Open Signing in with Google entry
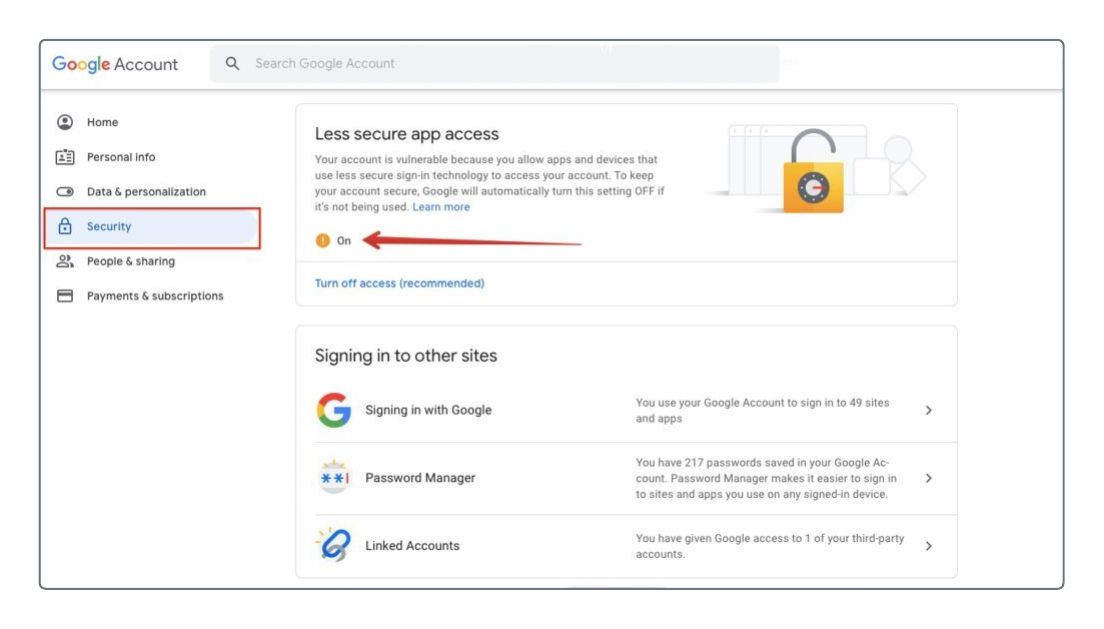The image size is (1104, 629). (636, 411)
